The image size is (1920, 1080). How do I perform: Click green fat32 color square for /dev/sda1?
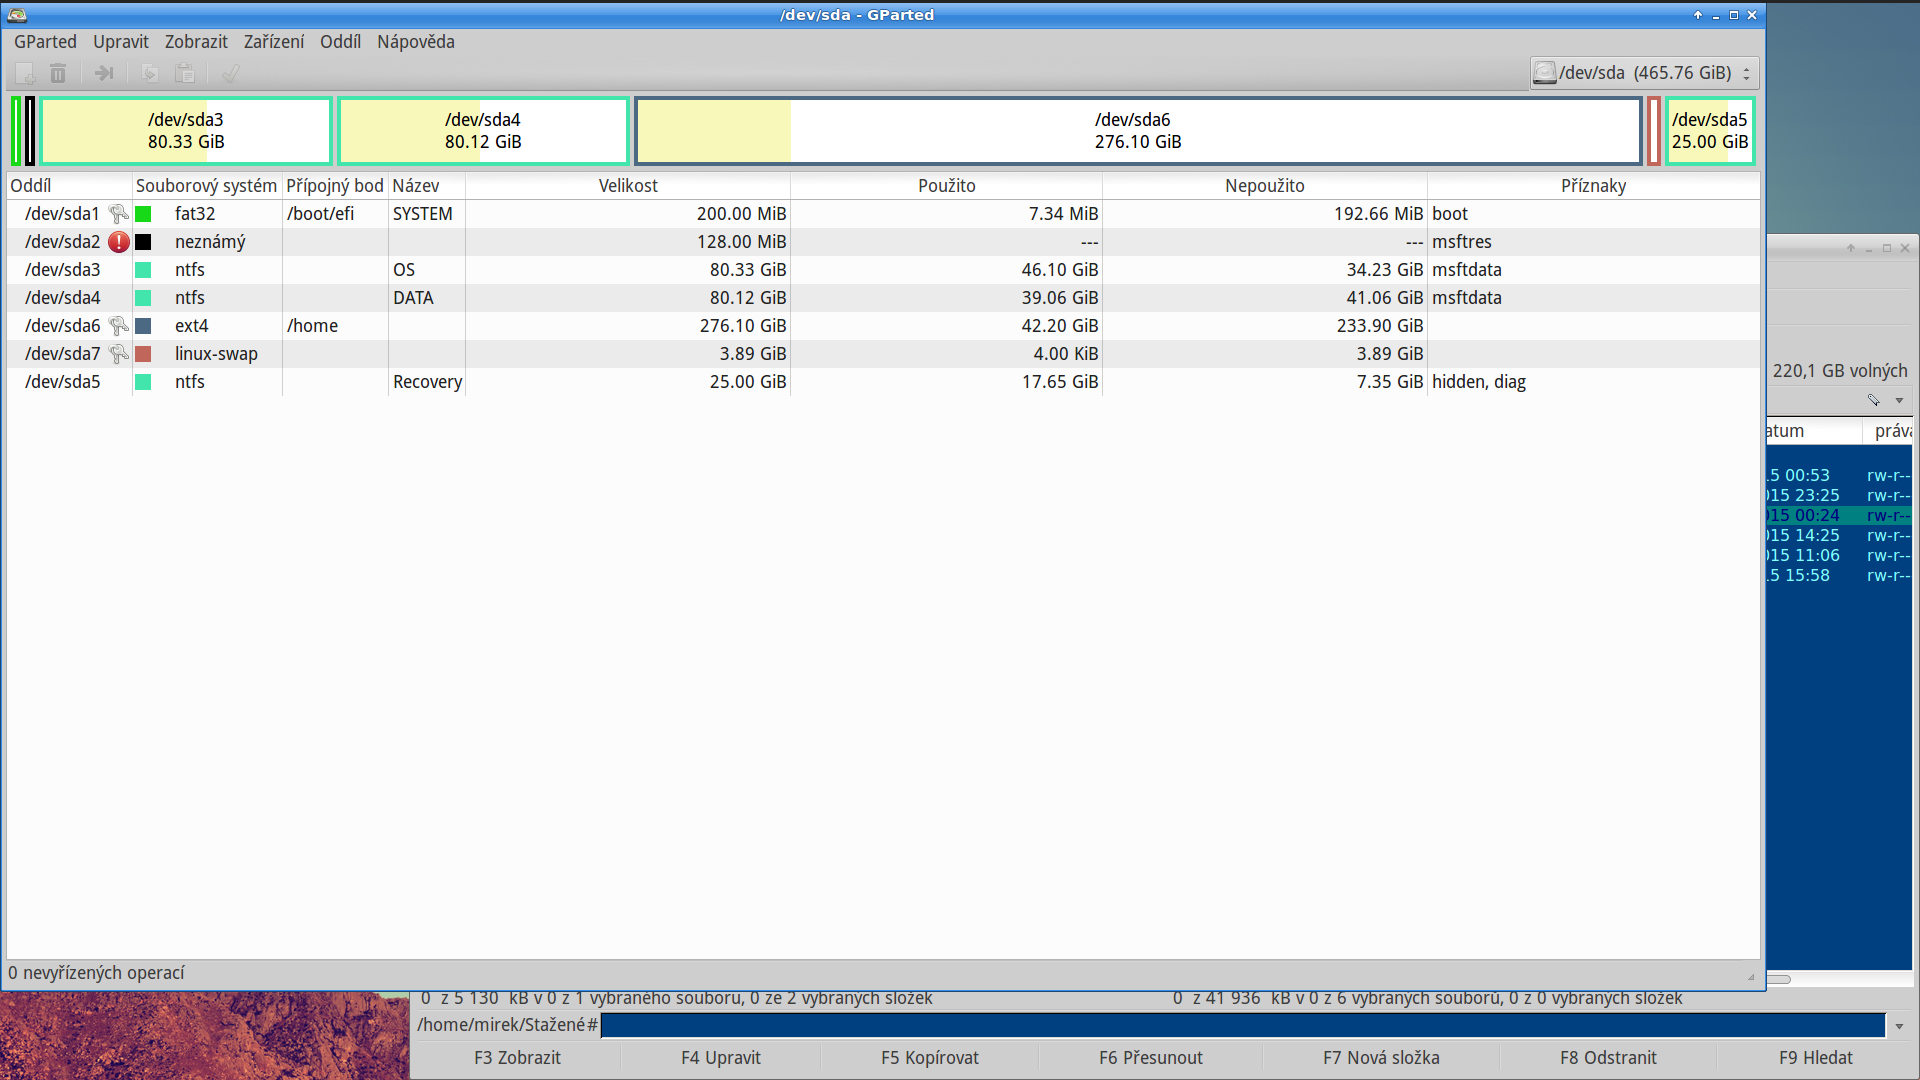(x=143, y=214)
